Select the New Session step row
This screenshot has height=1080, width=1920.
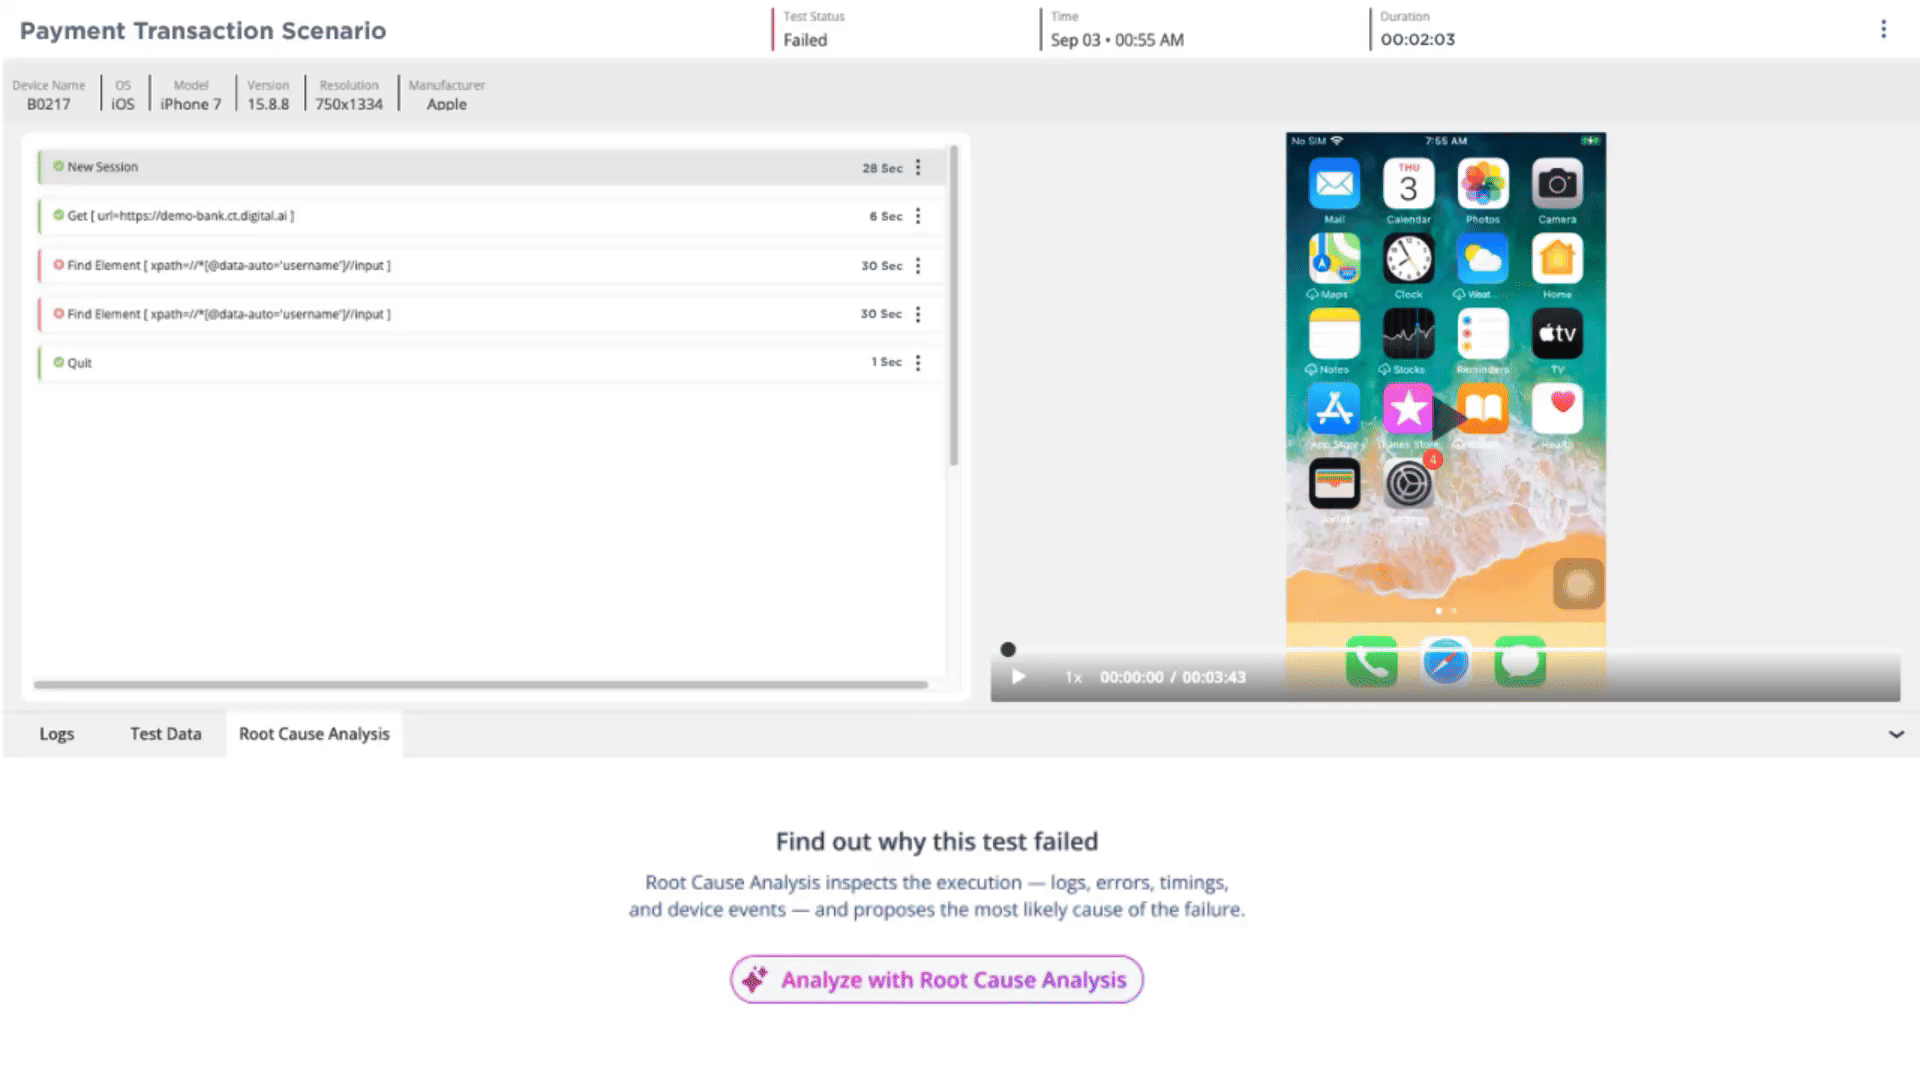click(x=491, y=167)
